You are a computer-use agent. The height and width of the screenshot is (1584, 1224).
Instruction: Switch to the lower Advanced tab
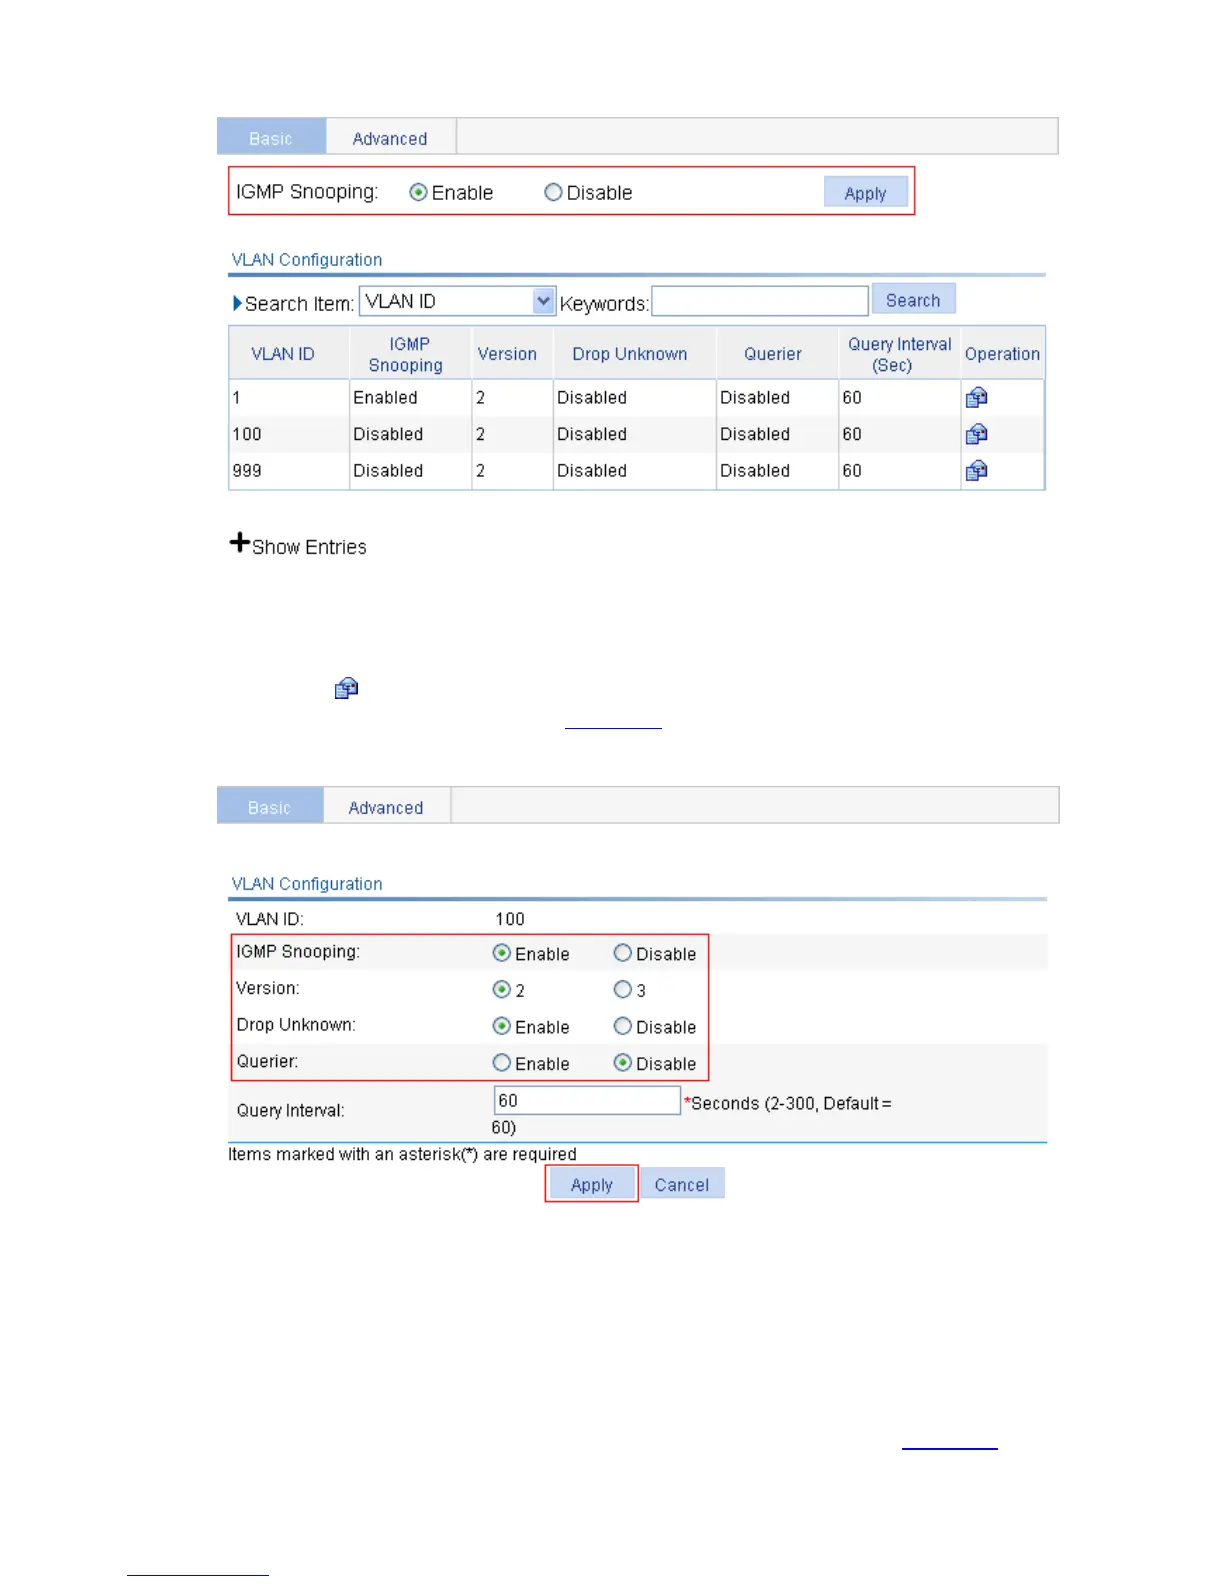386,807
